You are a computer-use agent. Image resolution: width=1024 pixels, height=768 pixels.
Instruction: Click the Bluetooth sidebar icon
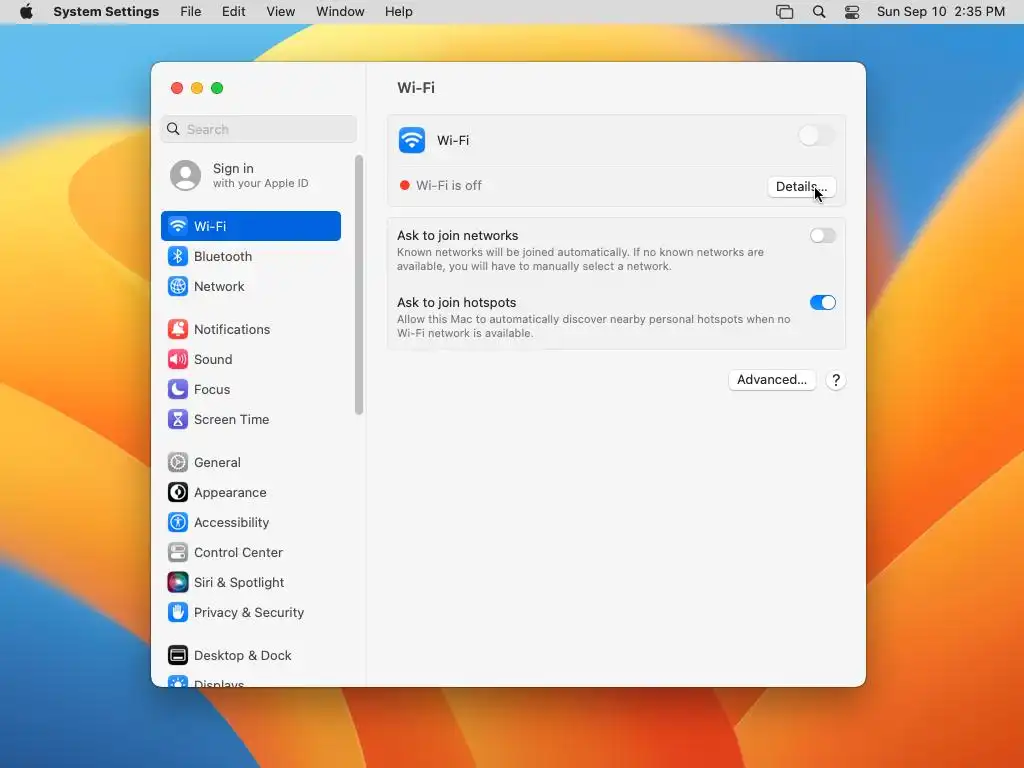click(178, 256)
